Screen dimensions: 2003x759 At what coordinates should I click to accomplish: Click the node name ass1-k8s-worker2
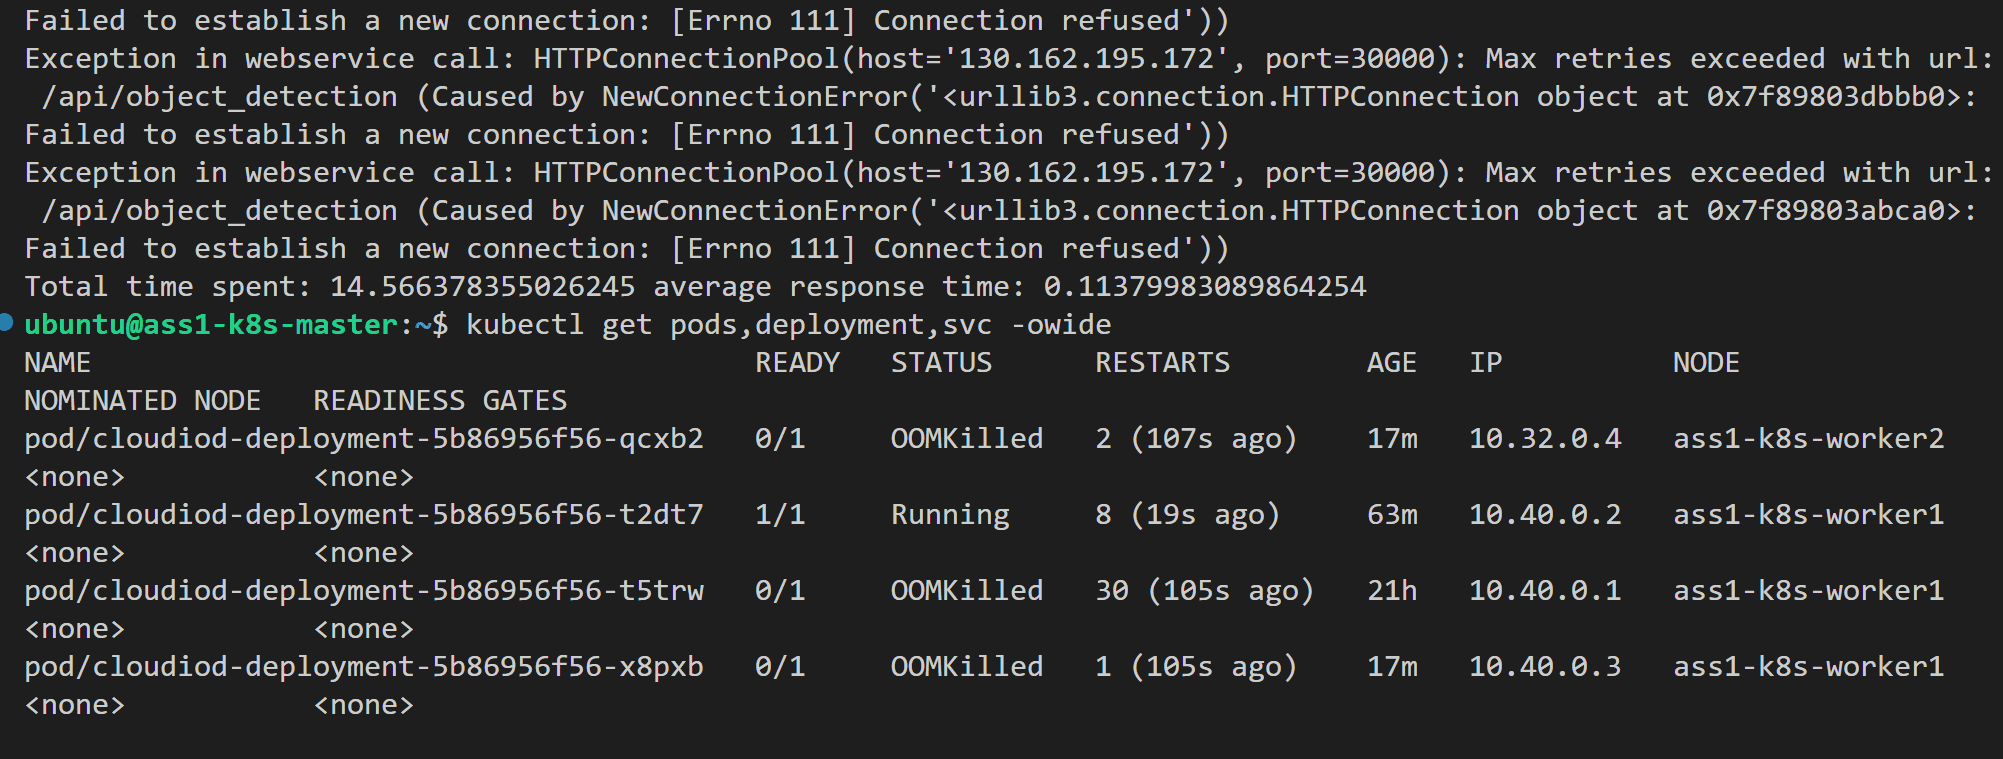point(1809,439)
